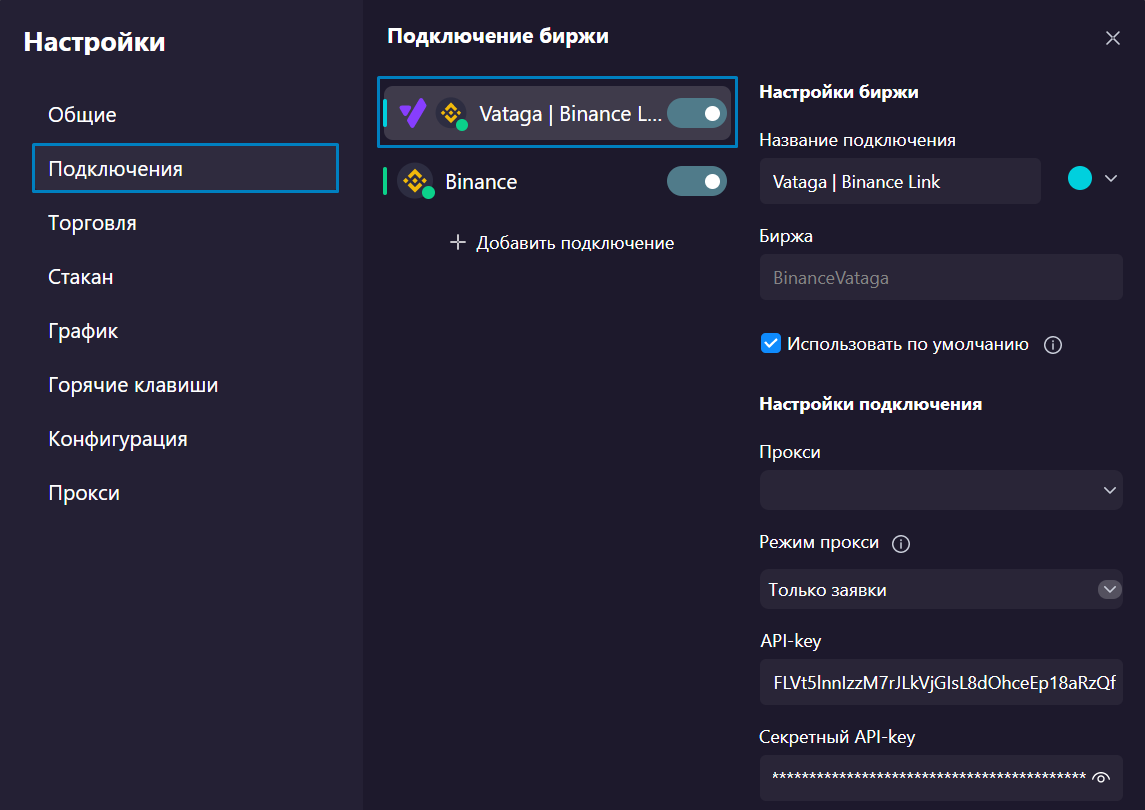Select the Binance connection row
1145x810 pixels.
coord(557,181)
